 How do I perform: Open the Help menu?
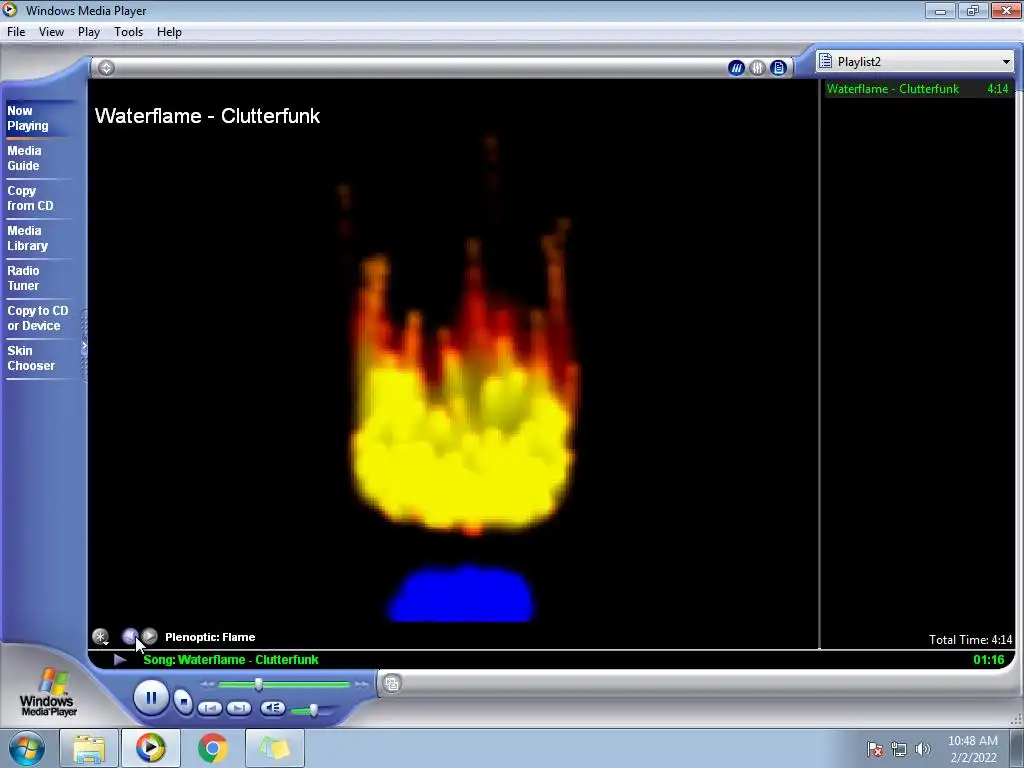coord(169,32)
